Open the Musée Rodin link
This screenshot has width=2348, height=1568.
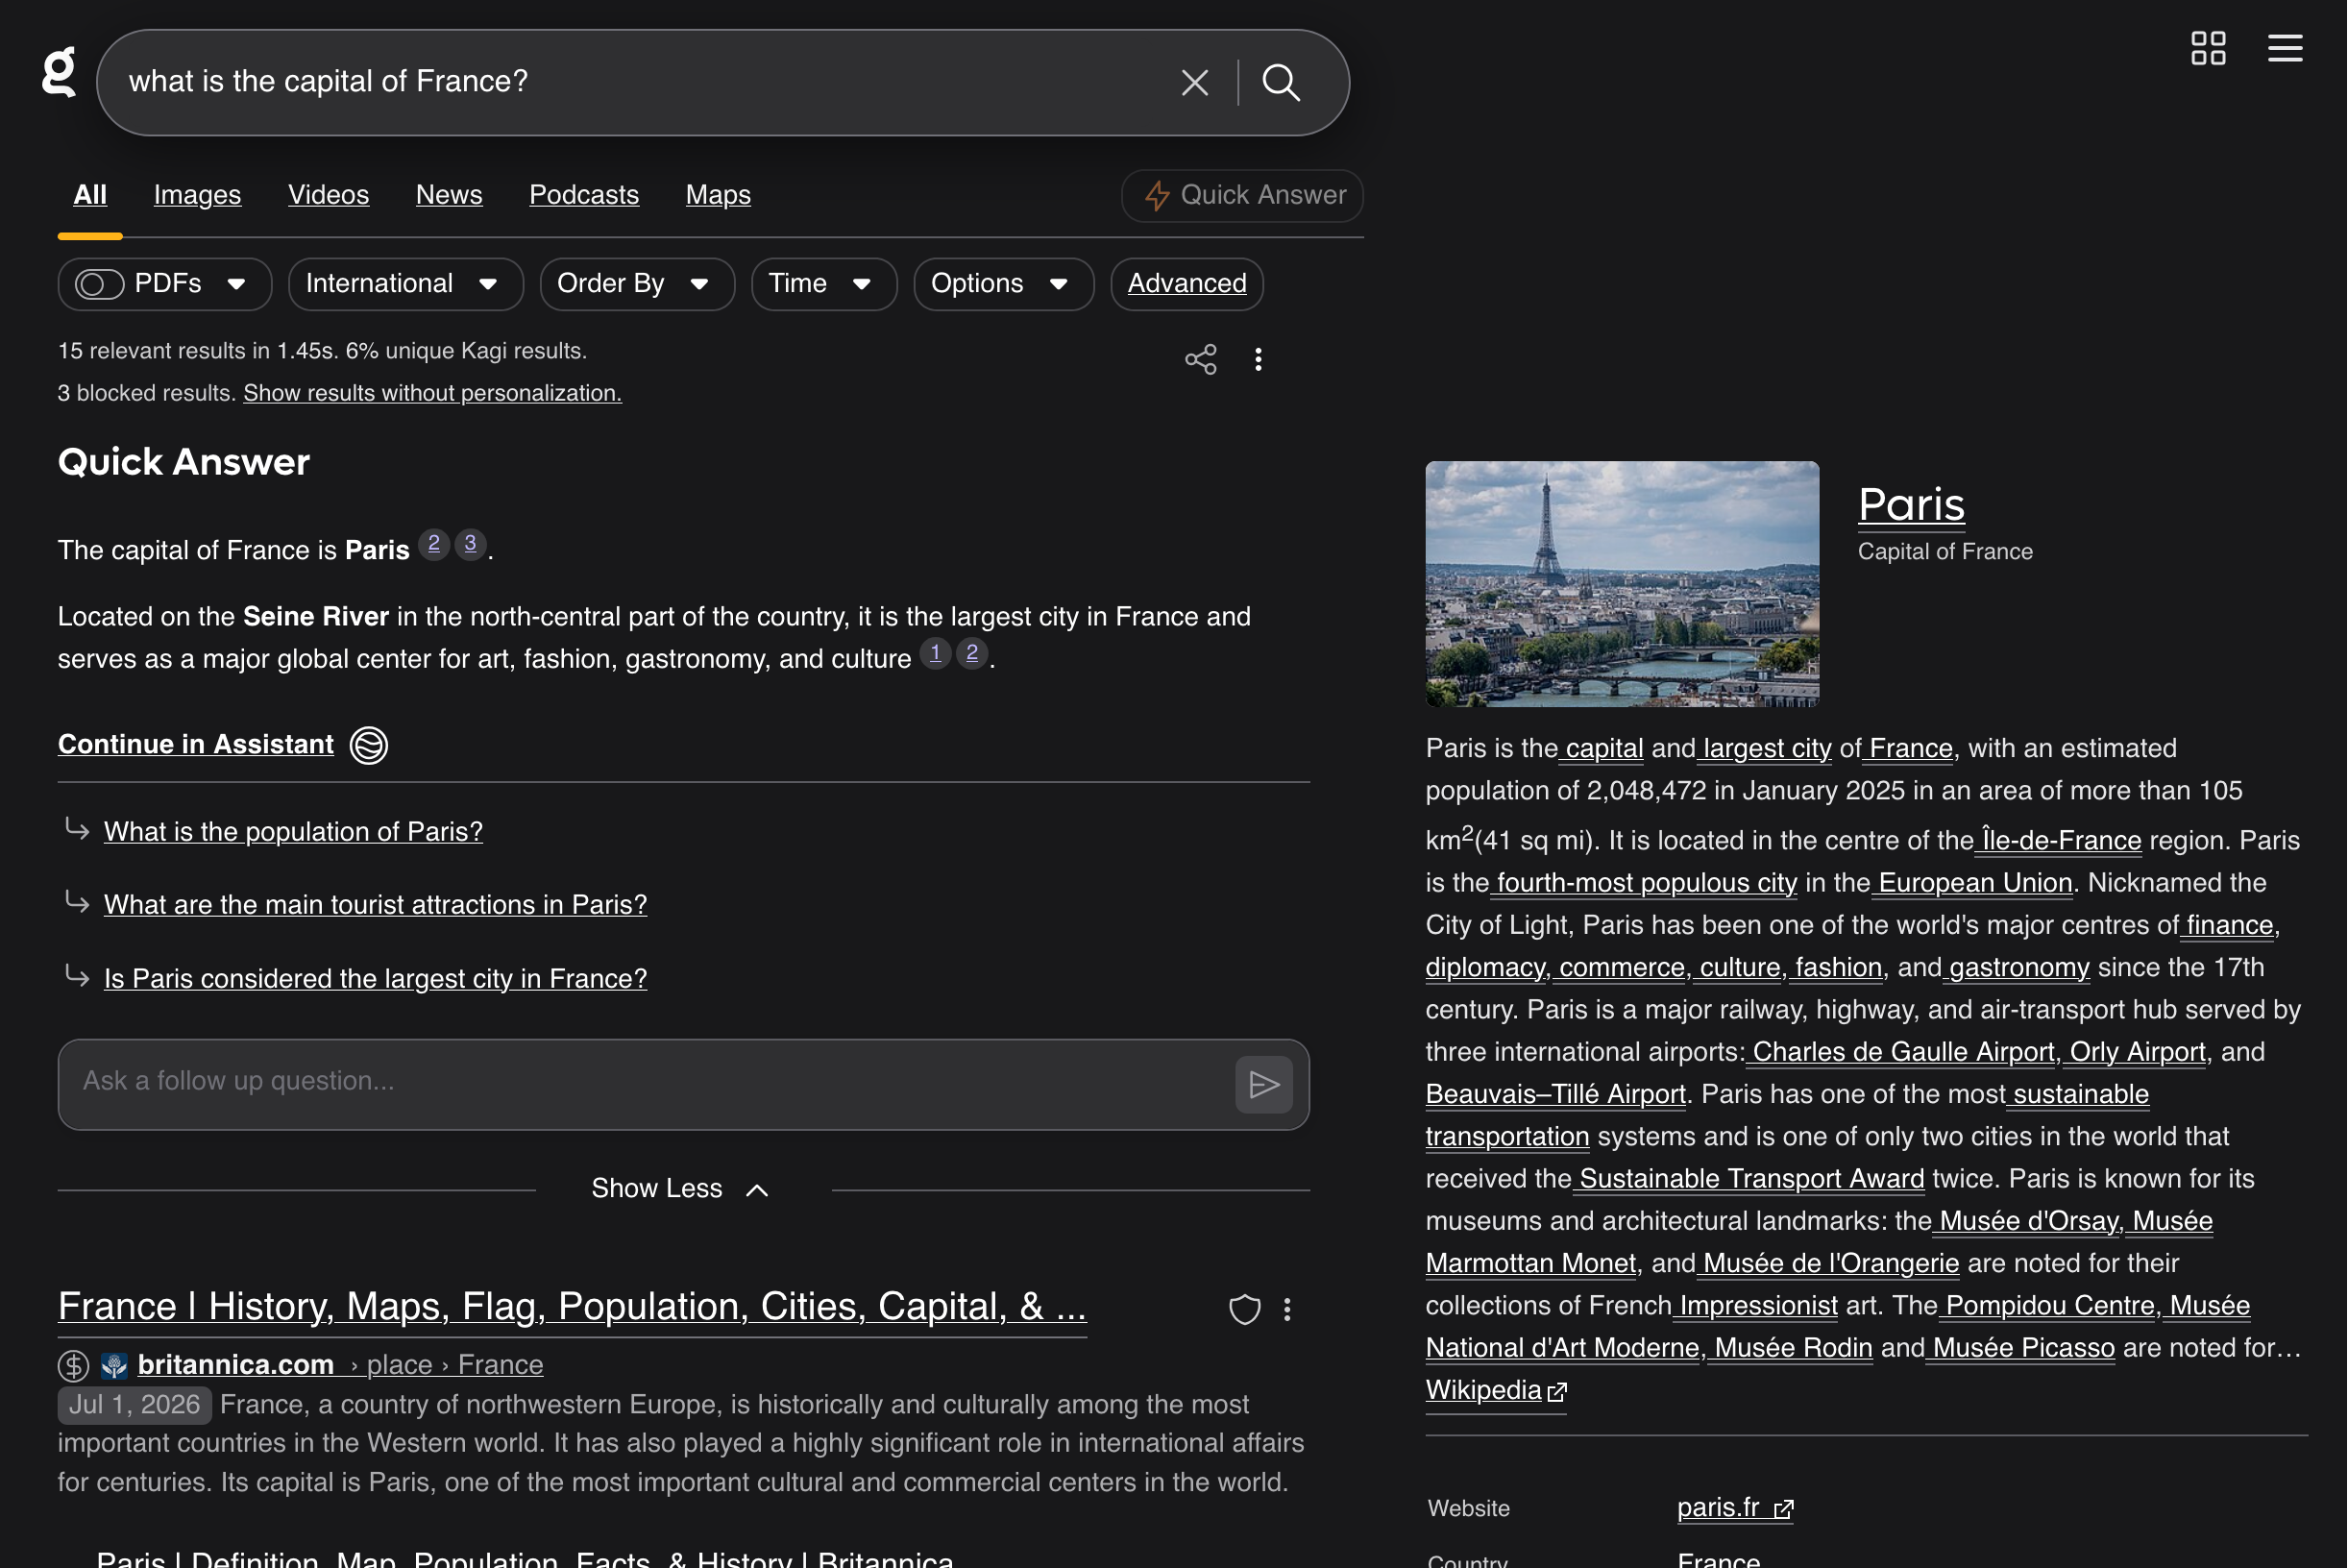tap(1791, 1349)
